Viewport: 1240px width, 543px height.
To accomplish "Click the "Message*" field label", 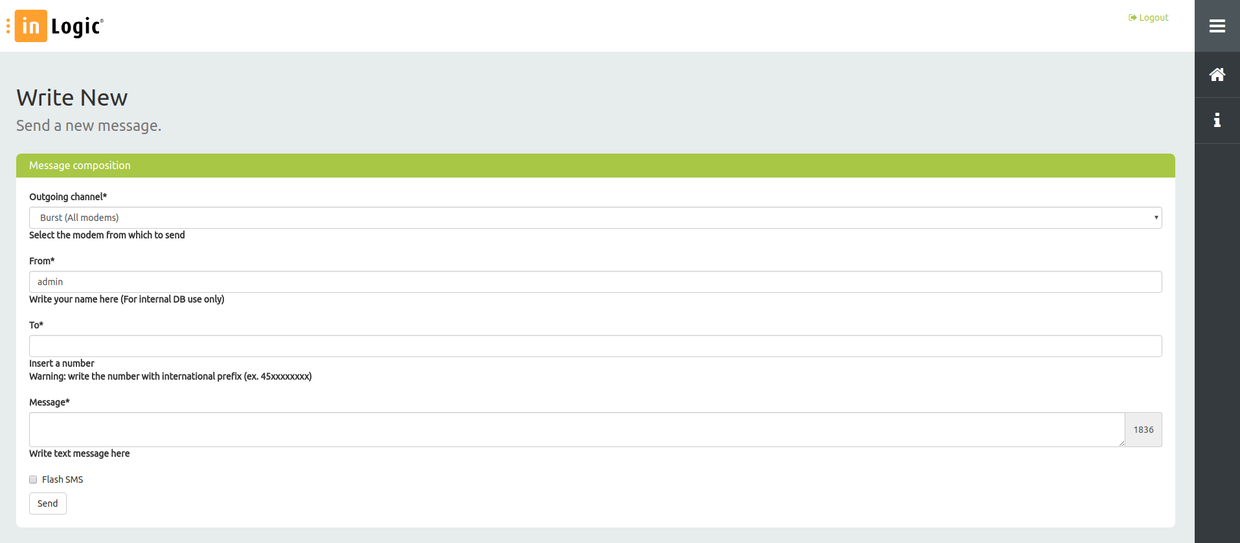I will pyautogui.click(x=49, y=402).
